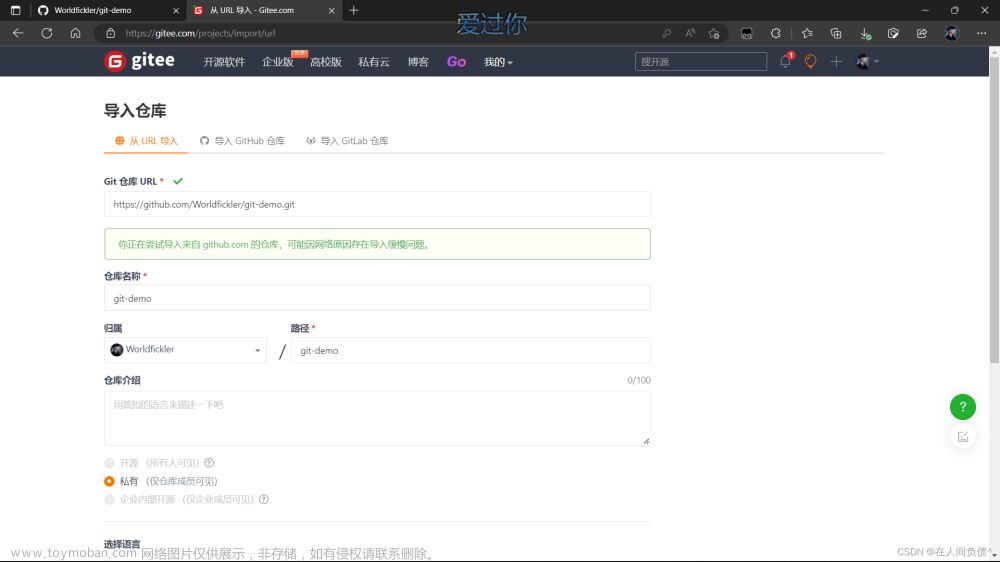Go back with browser back arrow
Image resolution: width=1000 pixels, height=562 pixels.
(x=18, y=33)
